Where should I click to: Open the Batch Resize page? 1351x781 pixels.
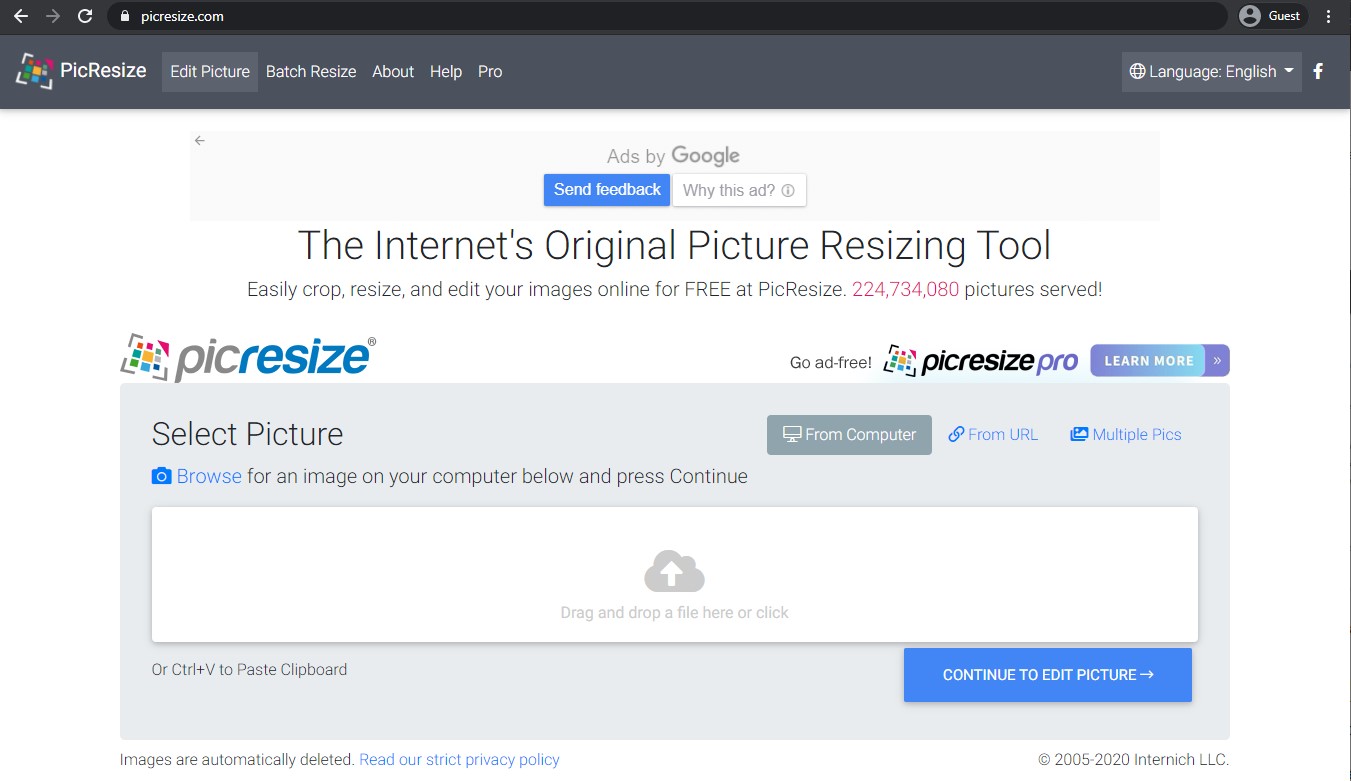[x=311, y=72]
